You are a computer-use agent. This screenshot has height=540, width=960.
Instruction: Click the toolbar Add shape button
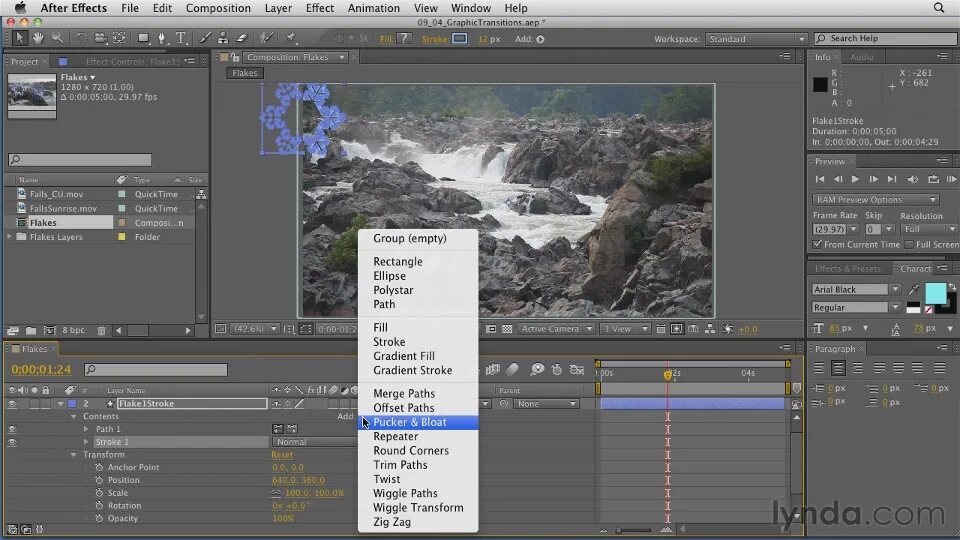point(540,39)
